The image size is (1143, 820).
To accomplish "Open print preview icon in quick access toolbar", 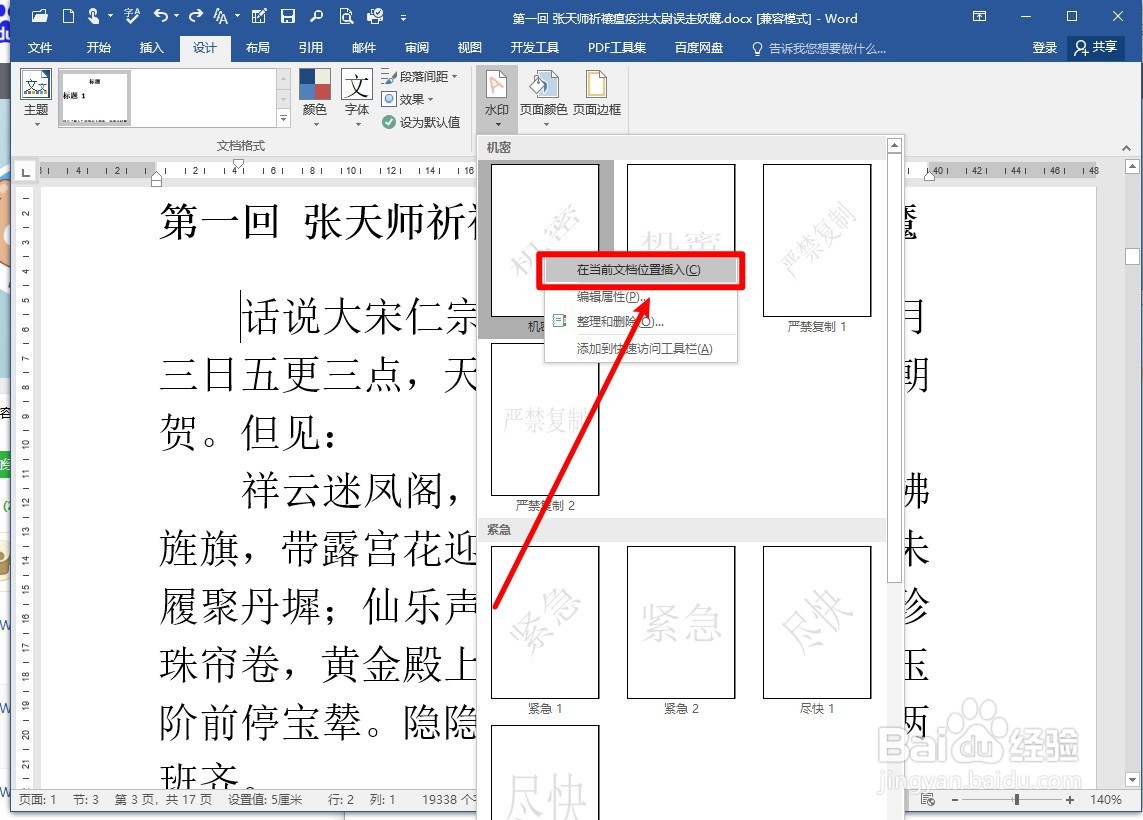I will [x=346, y=15].
